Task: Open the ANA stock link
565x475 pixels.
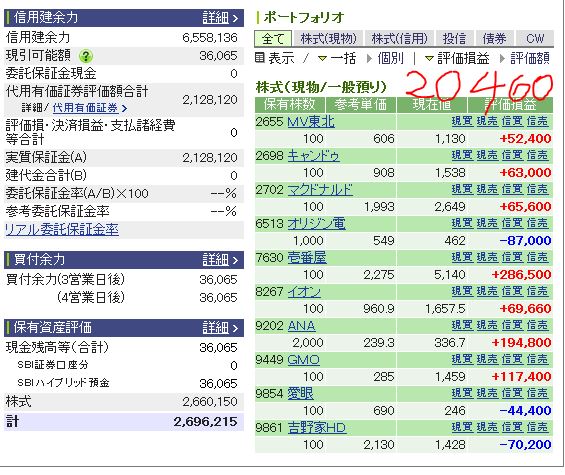Action: pos(301,326)
